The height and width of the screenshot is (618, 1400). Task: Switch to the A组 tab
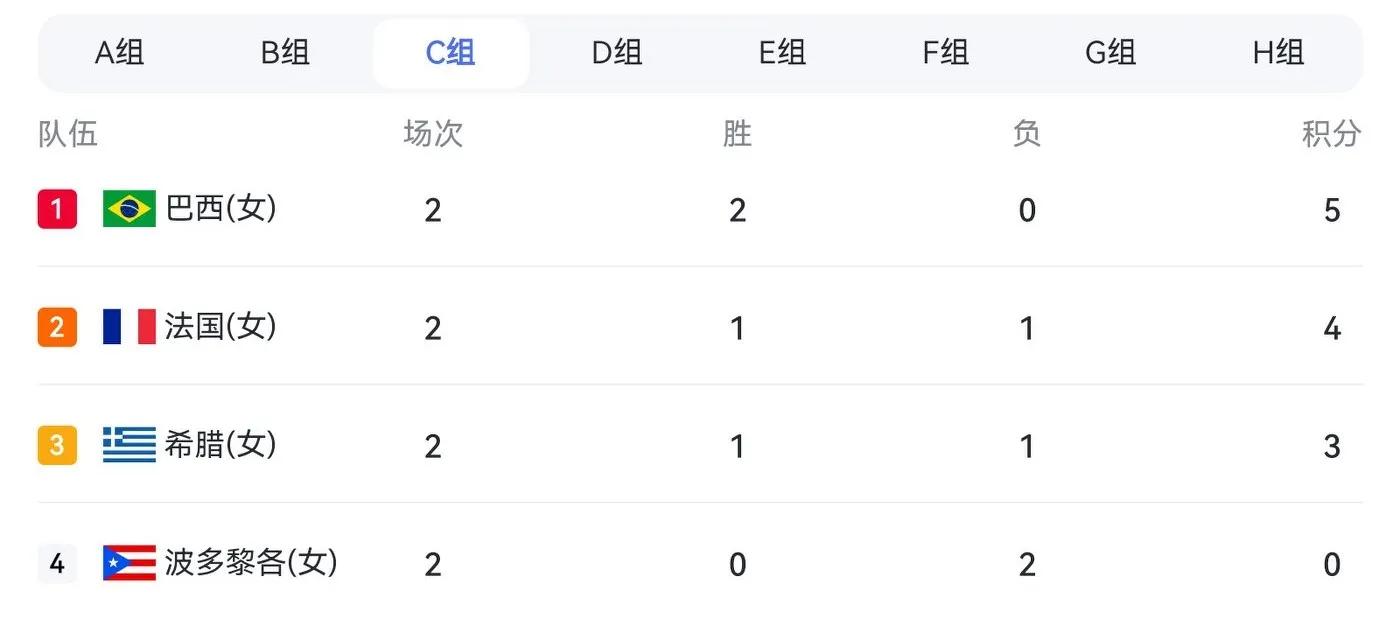coord(120,53)
